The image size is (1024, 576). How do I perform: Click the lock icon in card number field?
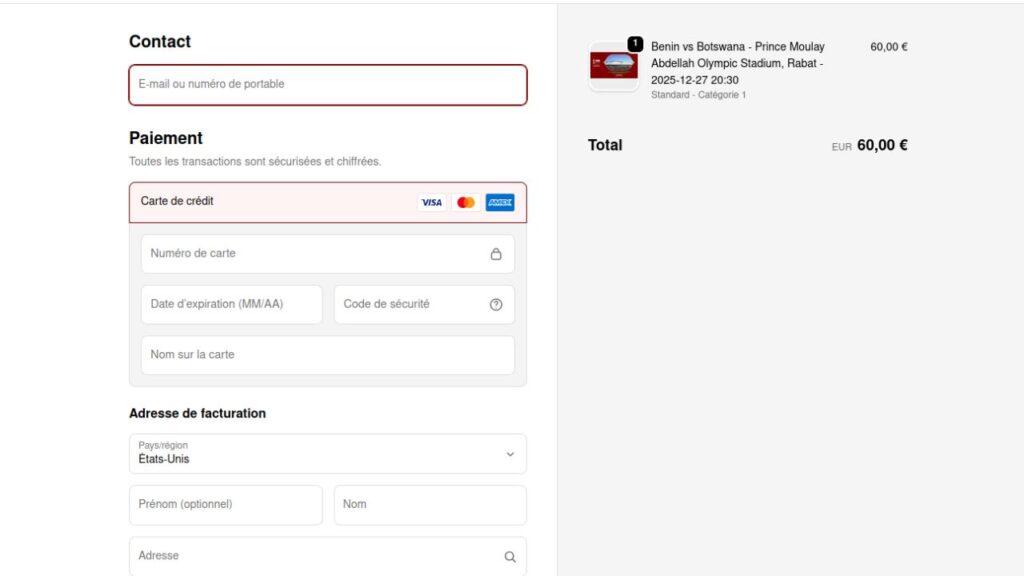(x=496, y=254)
